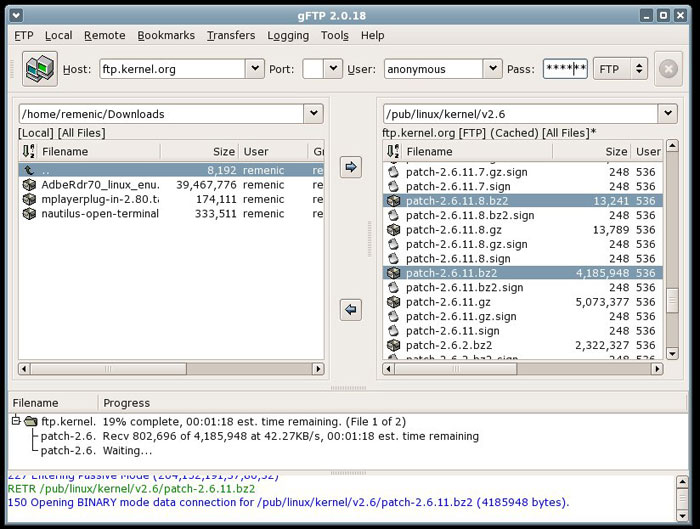
Task: Click in the Host field ftp.kernel.org
Action: click(x=172, y=69)
